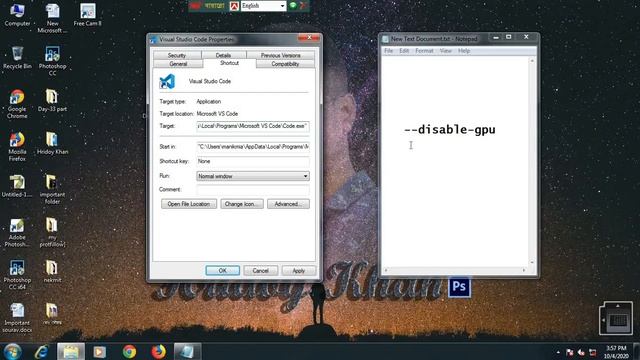Image resolution: width=640 pixels, height=360 pixels.
Task: Open the English language dropdown
Action: (x=263, y=6)
